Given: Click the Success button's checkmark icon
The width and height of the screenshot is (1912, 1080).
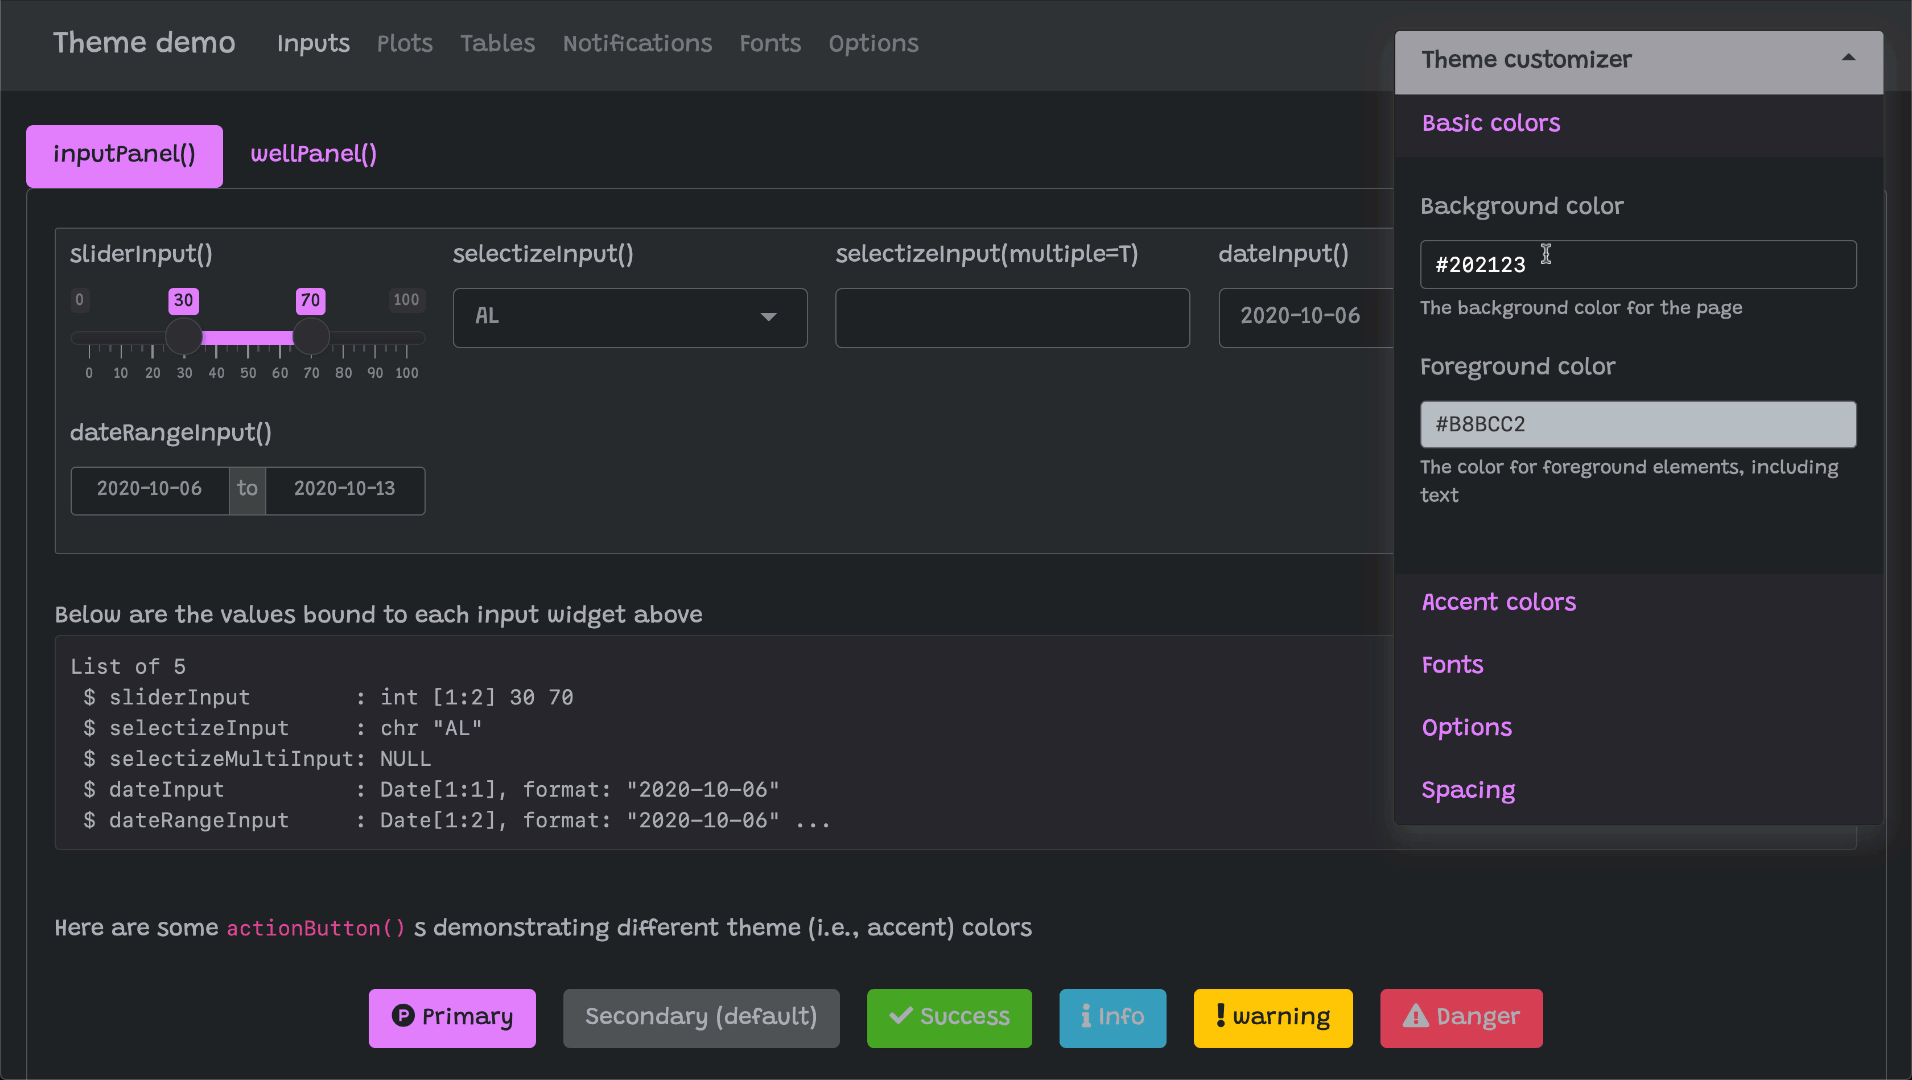Looking at the screenshot, I should [901, 1016].
